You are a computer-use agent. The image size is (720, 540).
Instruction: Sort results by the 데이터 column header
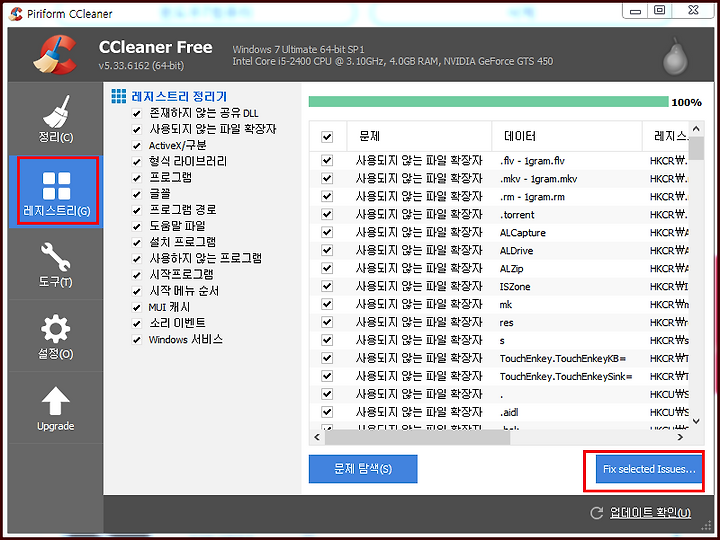(567, 136)
